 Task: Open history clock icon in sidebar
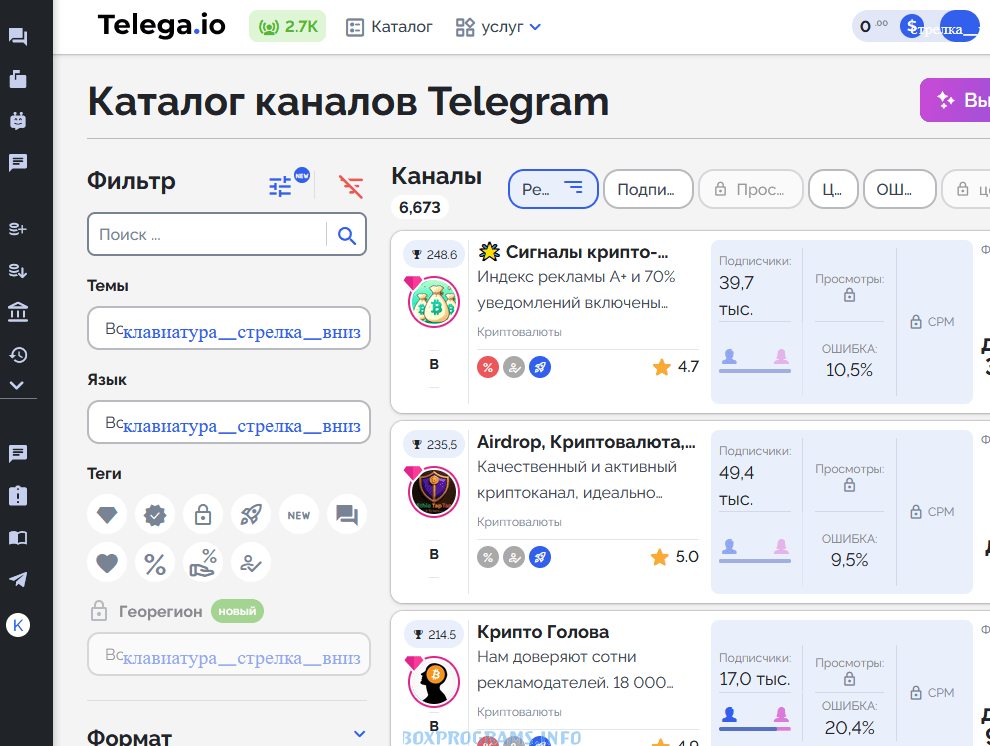[18, 355]
